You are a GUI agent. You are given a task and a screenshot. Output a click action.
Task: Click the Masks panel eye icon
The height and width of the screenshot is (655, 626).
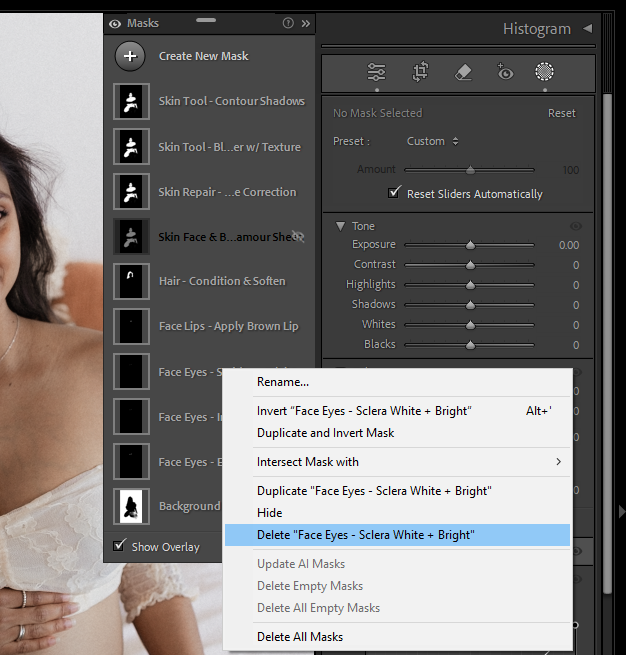pyautogui.click(x=115, y=23)
